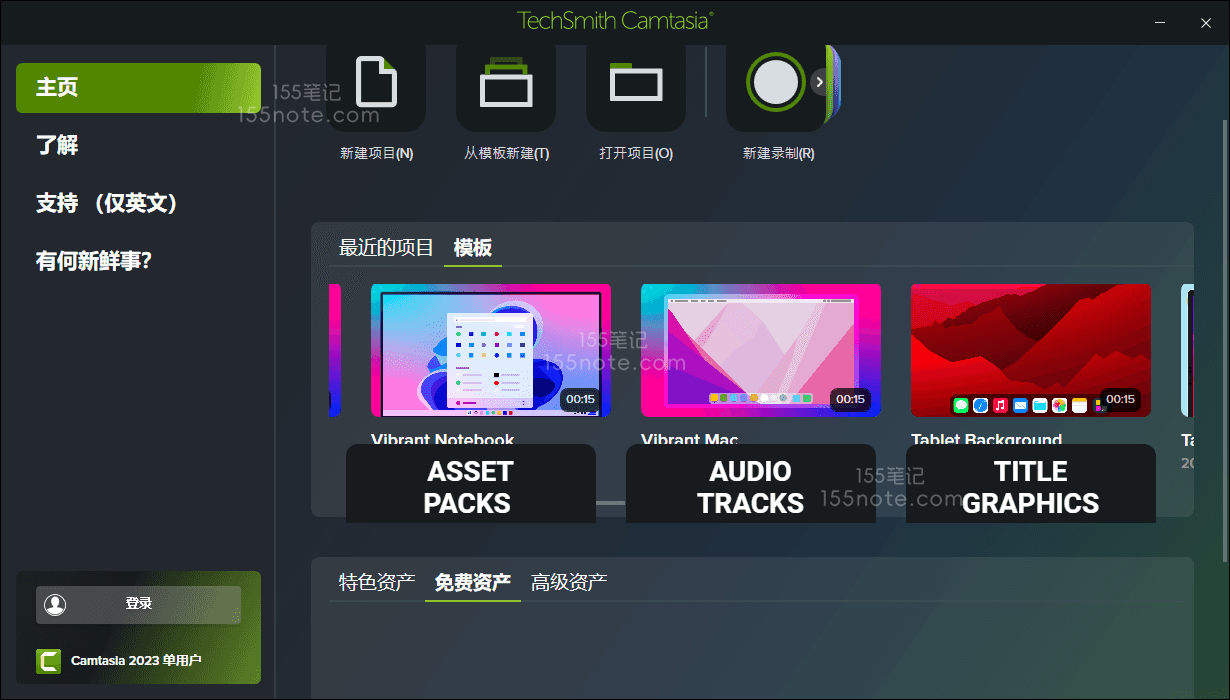
Task: Pick the Tablet Background template thumbnail
Action: point(1031,350)
